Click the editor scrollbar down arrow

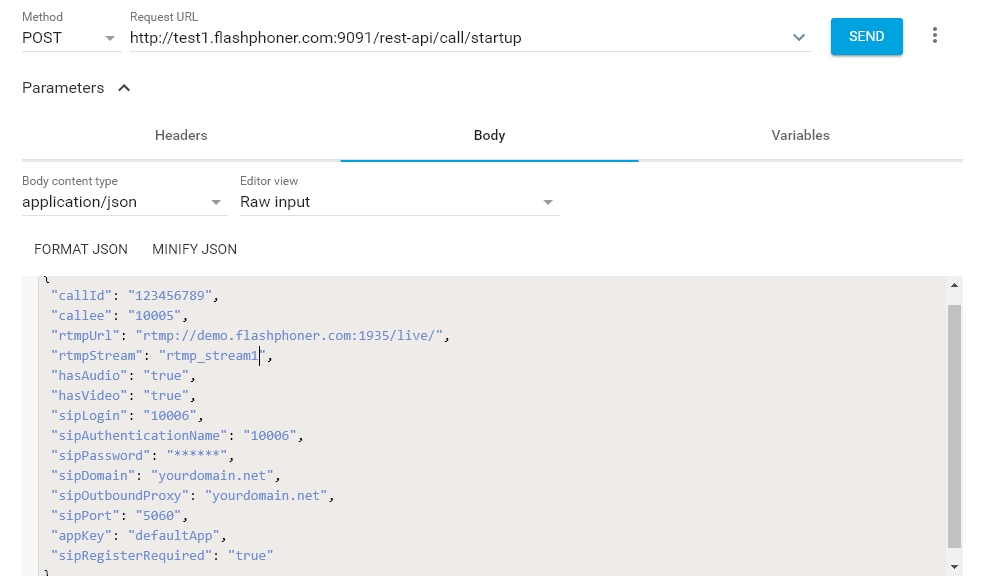click(954, 567)
